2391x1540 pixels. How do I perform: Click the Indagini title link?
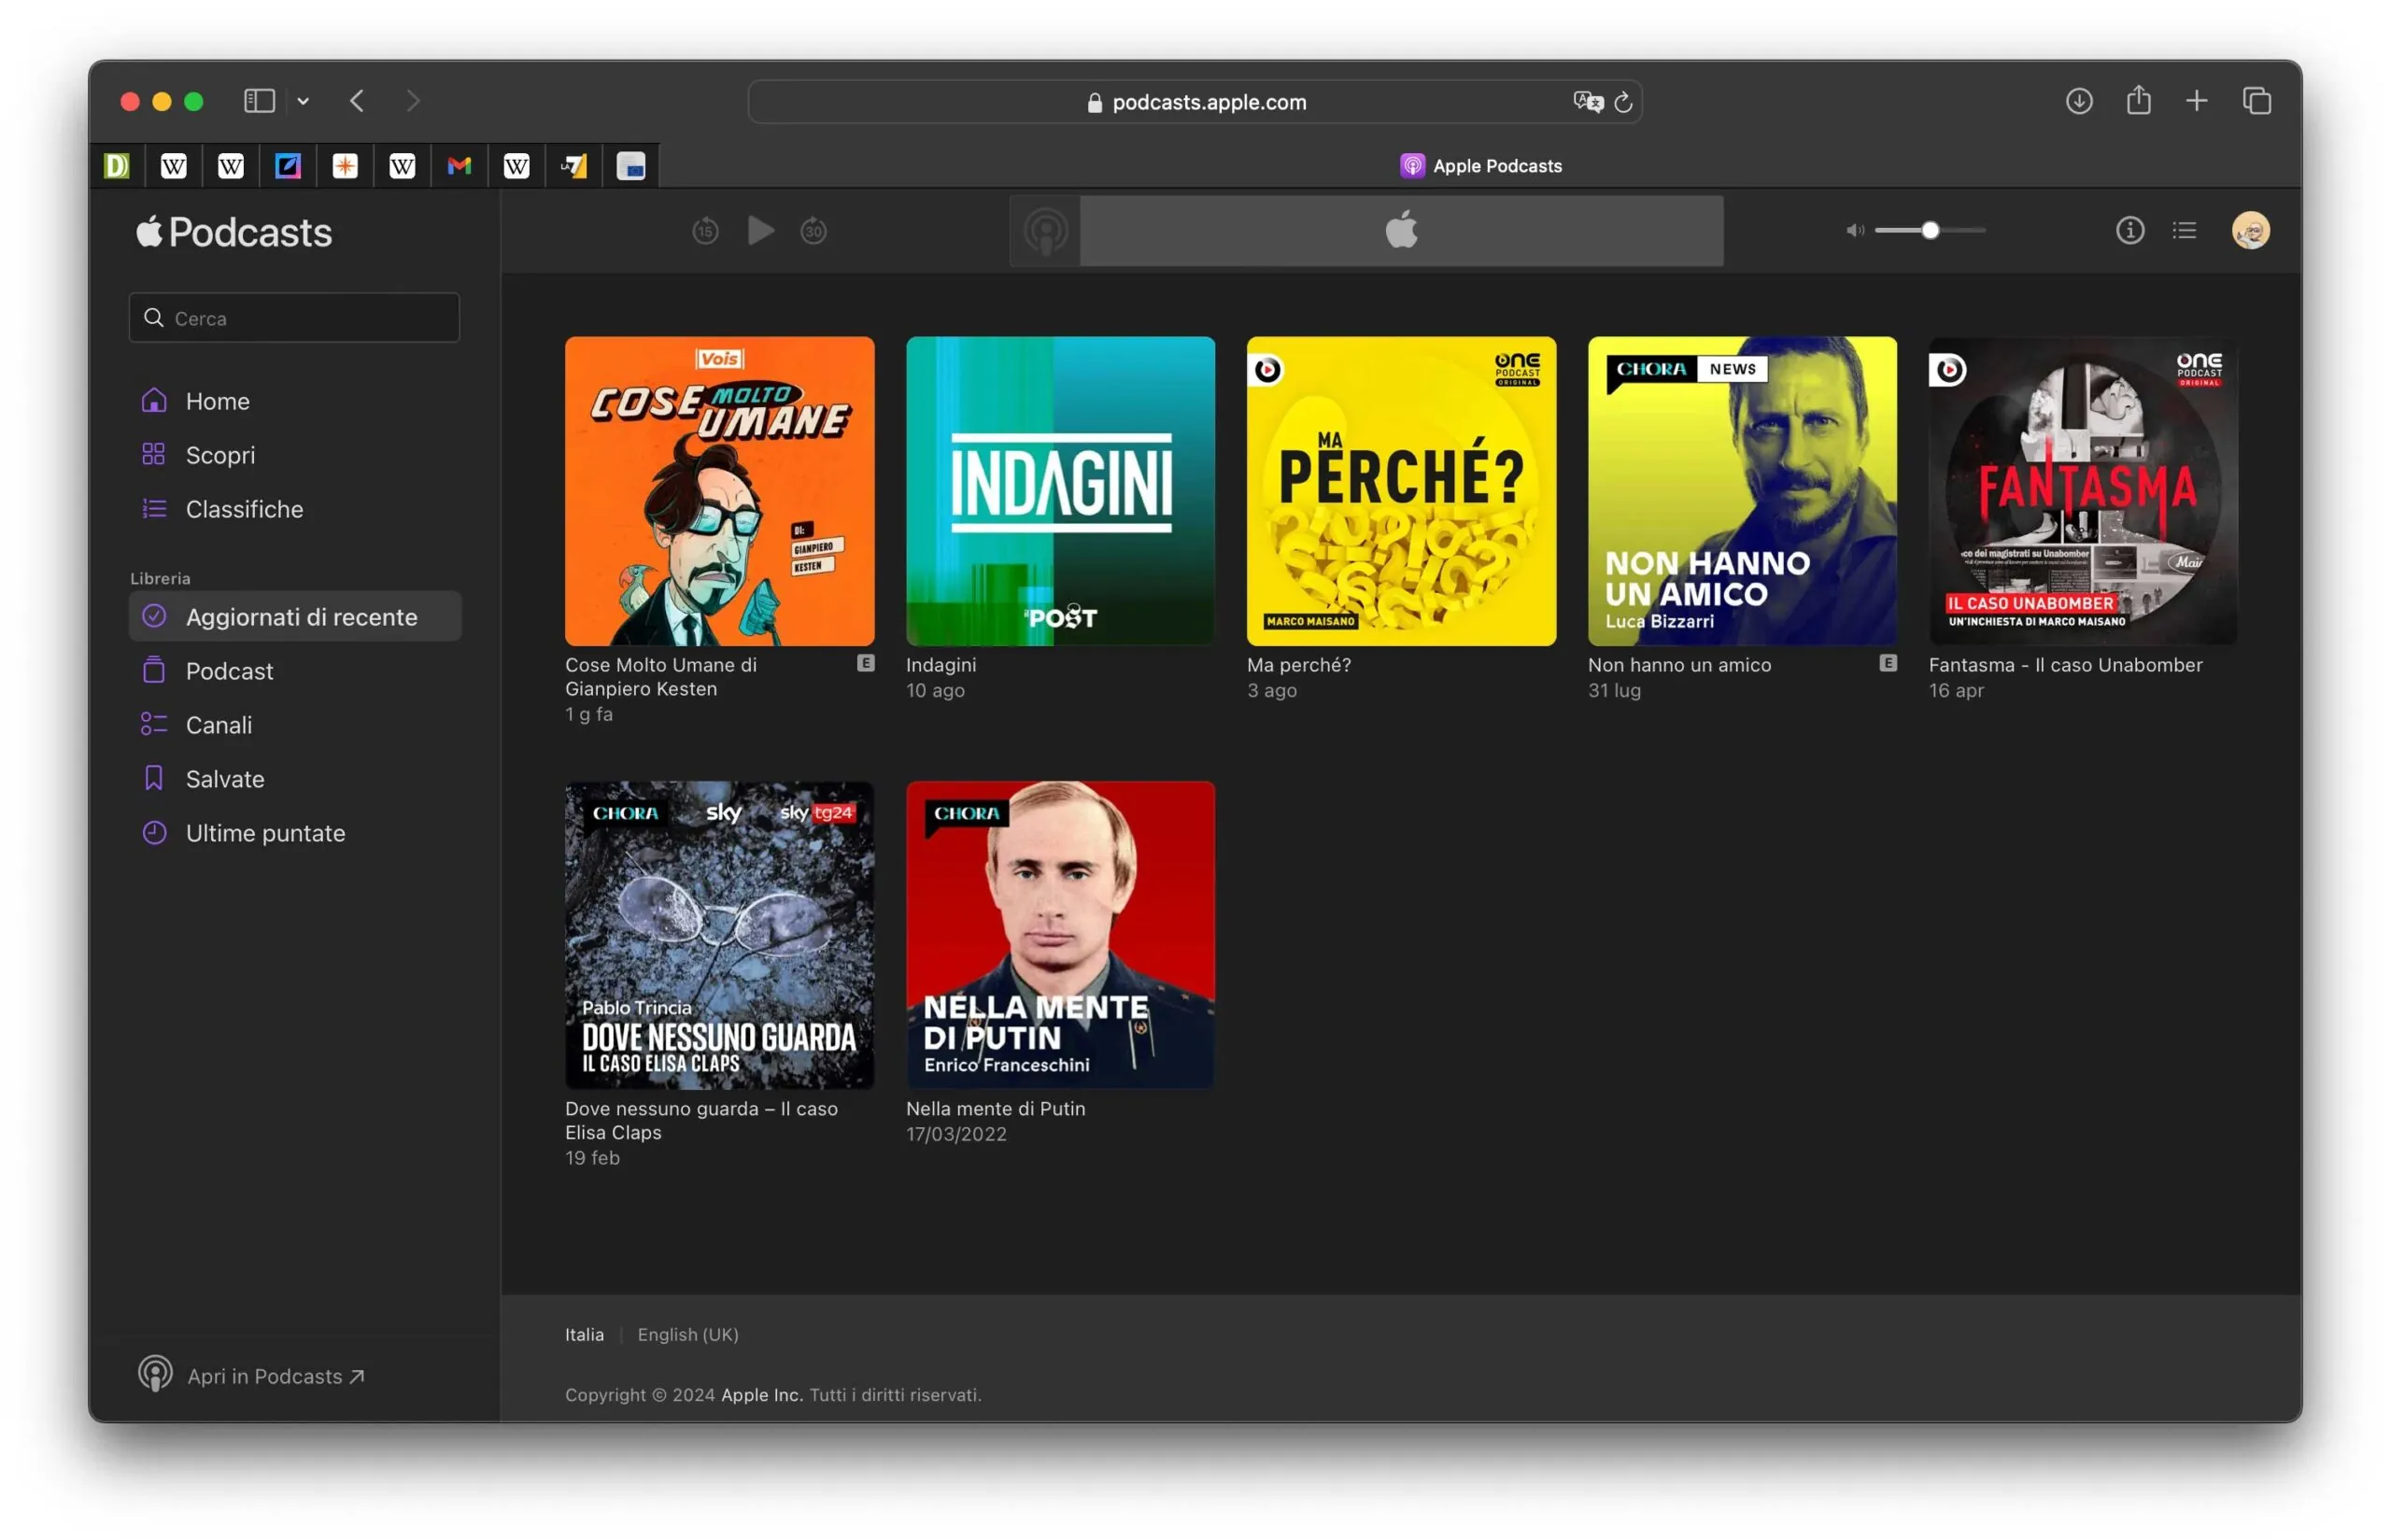[941, 665]
